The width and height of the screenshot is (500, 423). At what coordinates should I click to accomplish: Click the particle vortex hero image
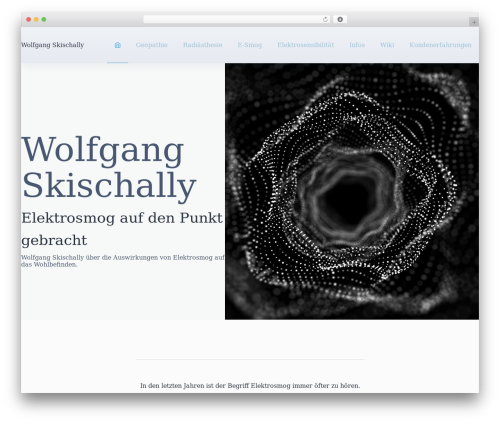click(x=352, y=191)
